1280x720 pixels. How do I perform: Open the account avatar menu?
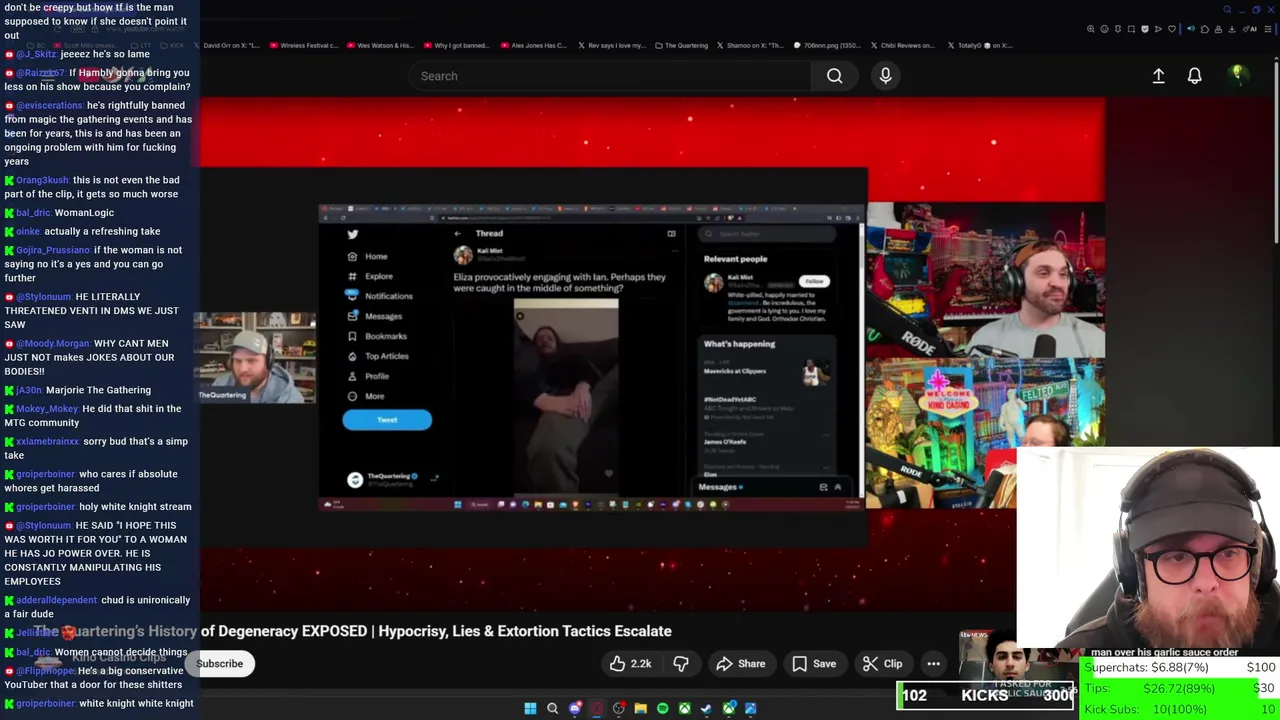coord(1238,75)
